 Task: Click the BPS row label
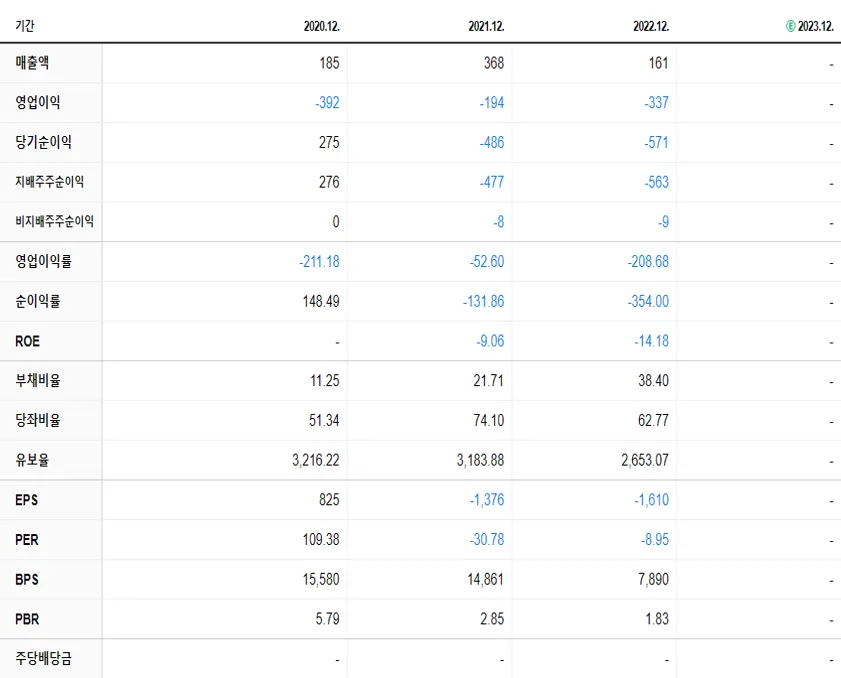(27, 579)
